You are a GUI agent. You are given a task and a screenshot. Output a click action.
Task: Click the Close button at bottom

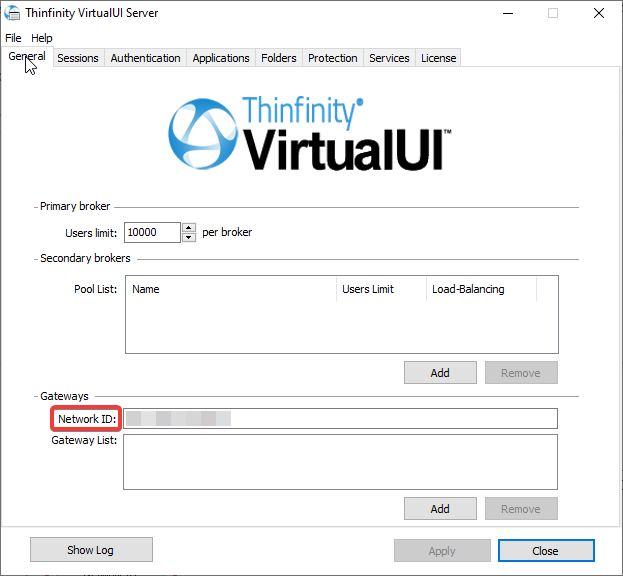546,551
